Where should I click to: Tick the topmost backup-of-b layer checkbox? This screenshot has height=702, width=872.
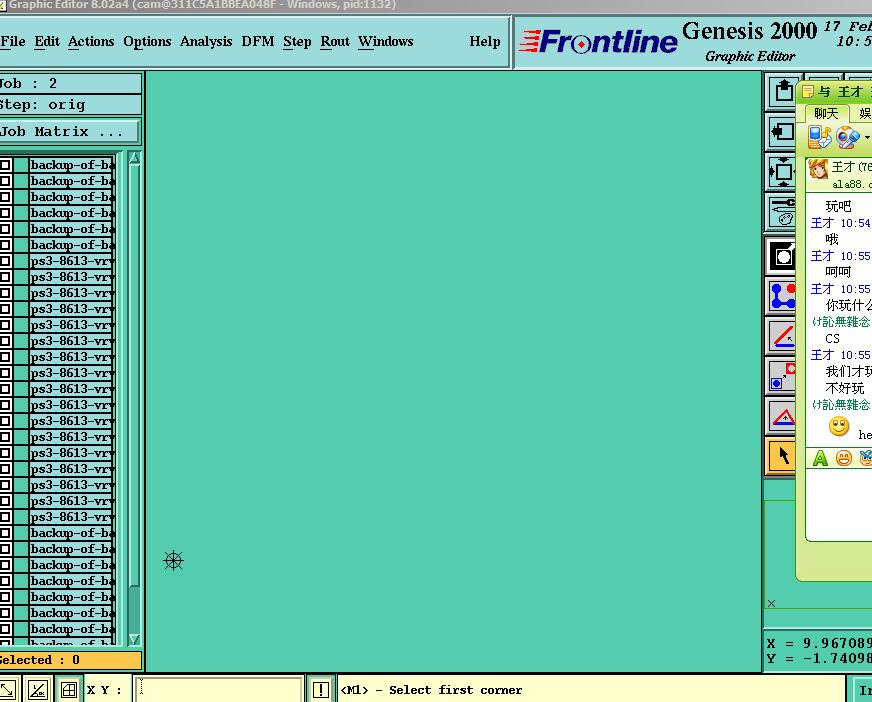click(6, 165)
